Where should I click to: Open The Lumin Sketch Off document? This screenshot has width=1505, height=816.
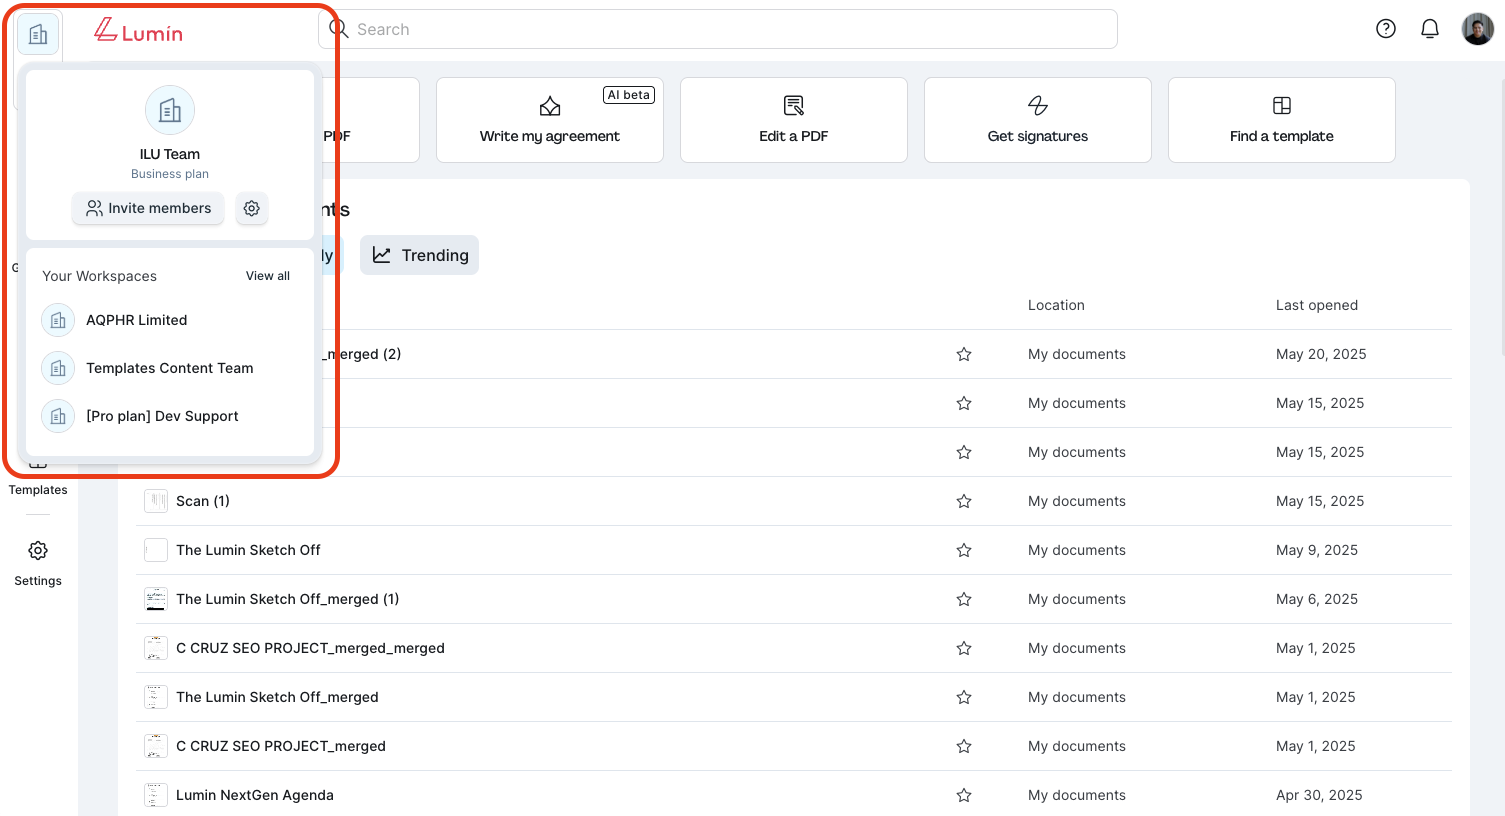(x=248, y=550)
